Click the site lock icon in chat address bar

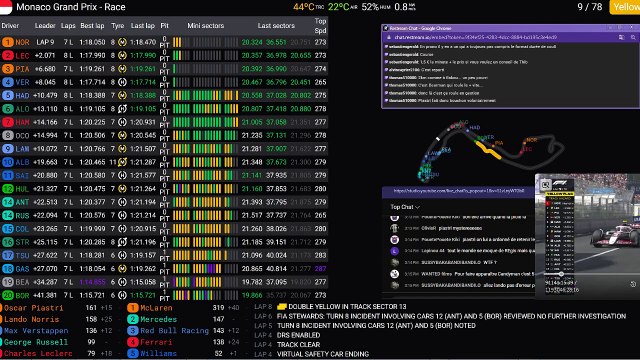(388, 37)
